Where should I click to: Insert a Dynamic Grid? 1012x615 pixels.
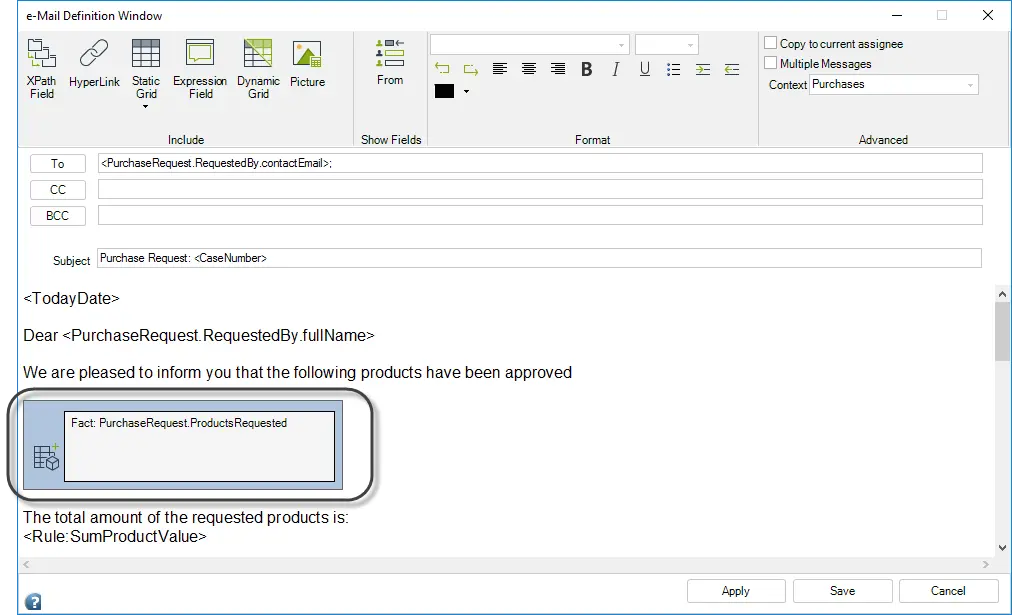pyautogui.click(x=258, y=68)
